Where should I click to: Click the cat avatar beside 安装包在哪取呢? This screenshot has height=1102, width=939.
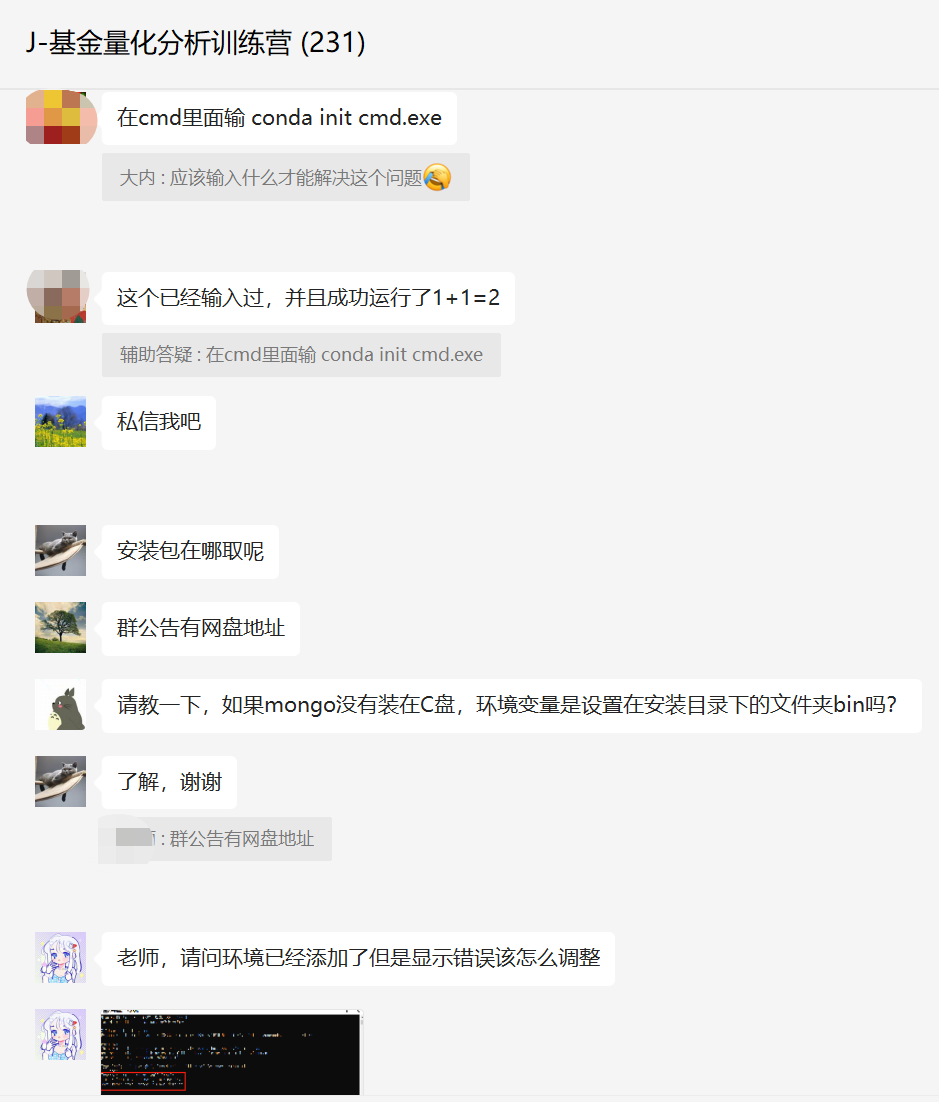[x=60, y=550]
